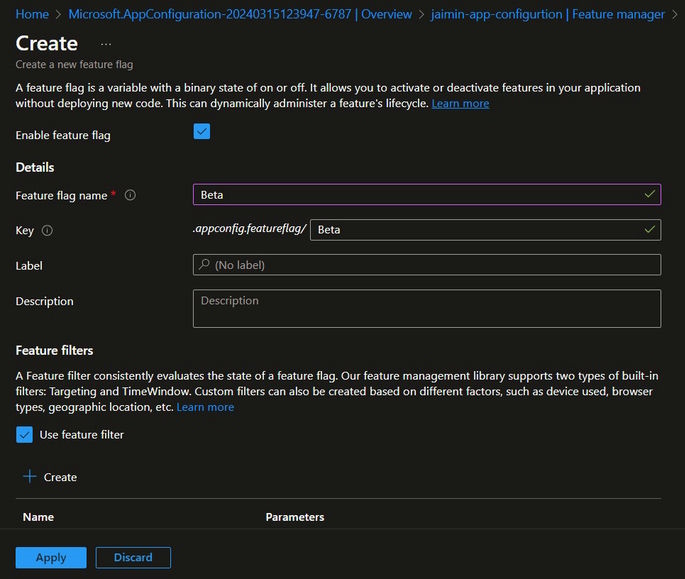685x579 pixels.
Task: Open Learn more link about feature filters
Action: (x=205, y=407)
